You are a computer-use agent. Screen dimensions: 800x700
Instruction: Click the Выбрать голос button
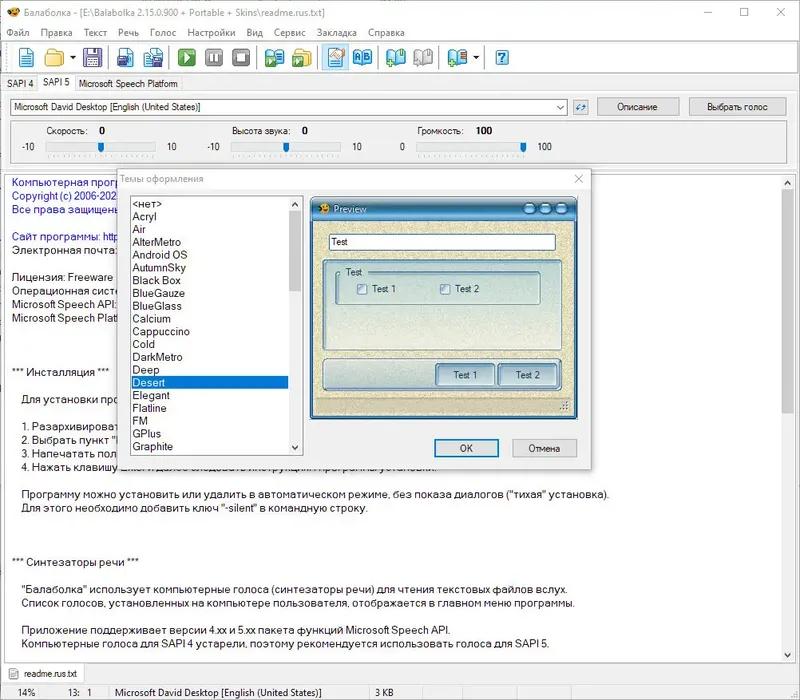737,107
